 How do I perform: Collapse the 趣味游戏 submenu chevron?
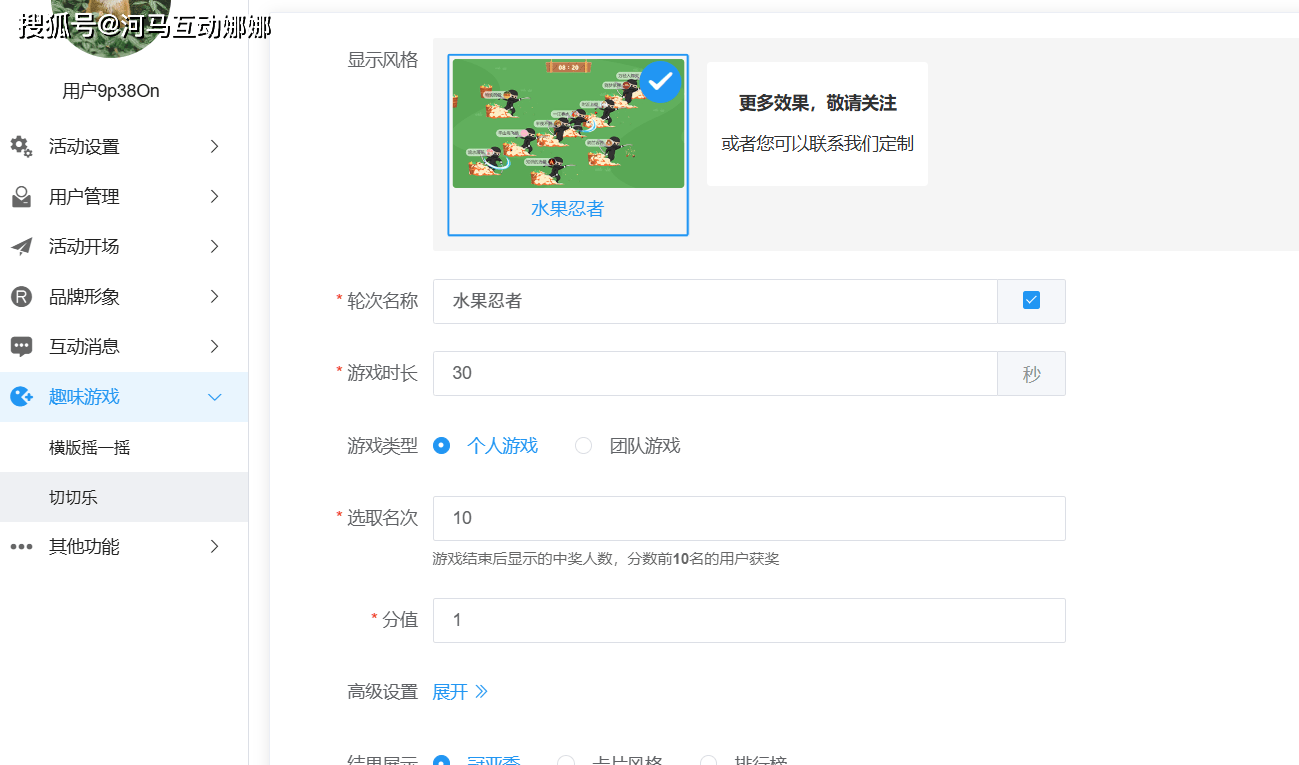click(214, 396)
